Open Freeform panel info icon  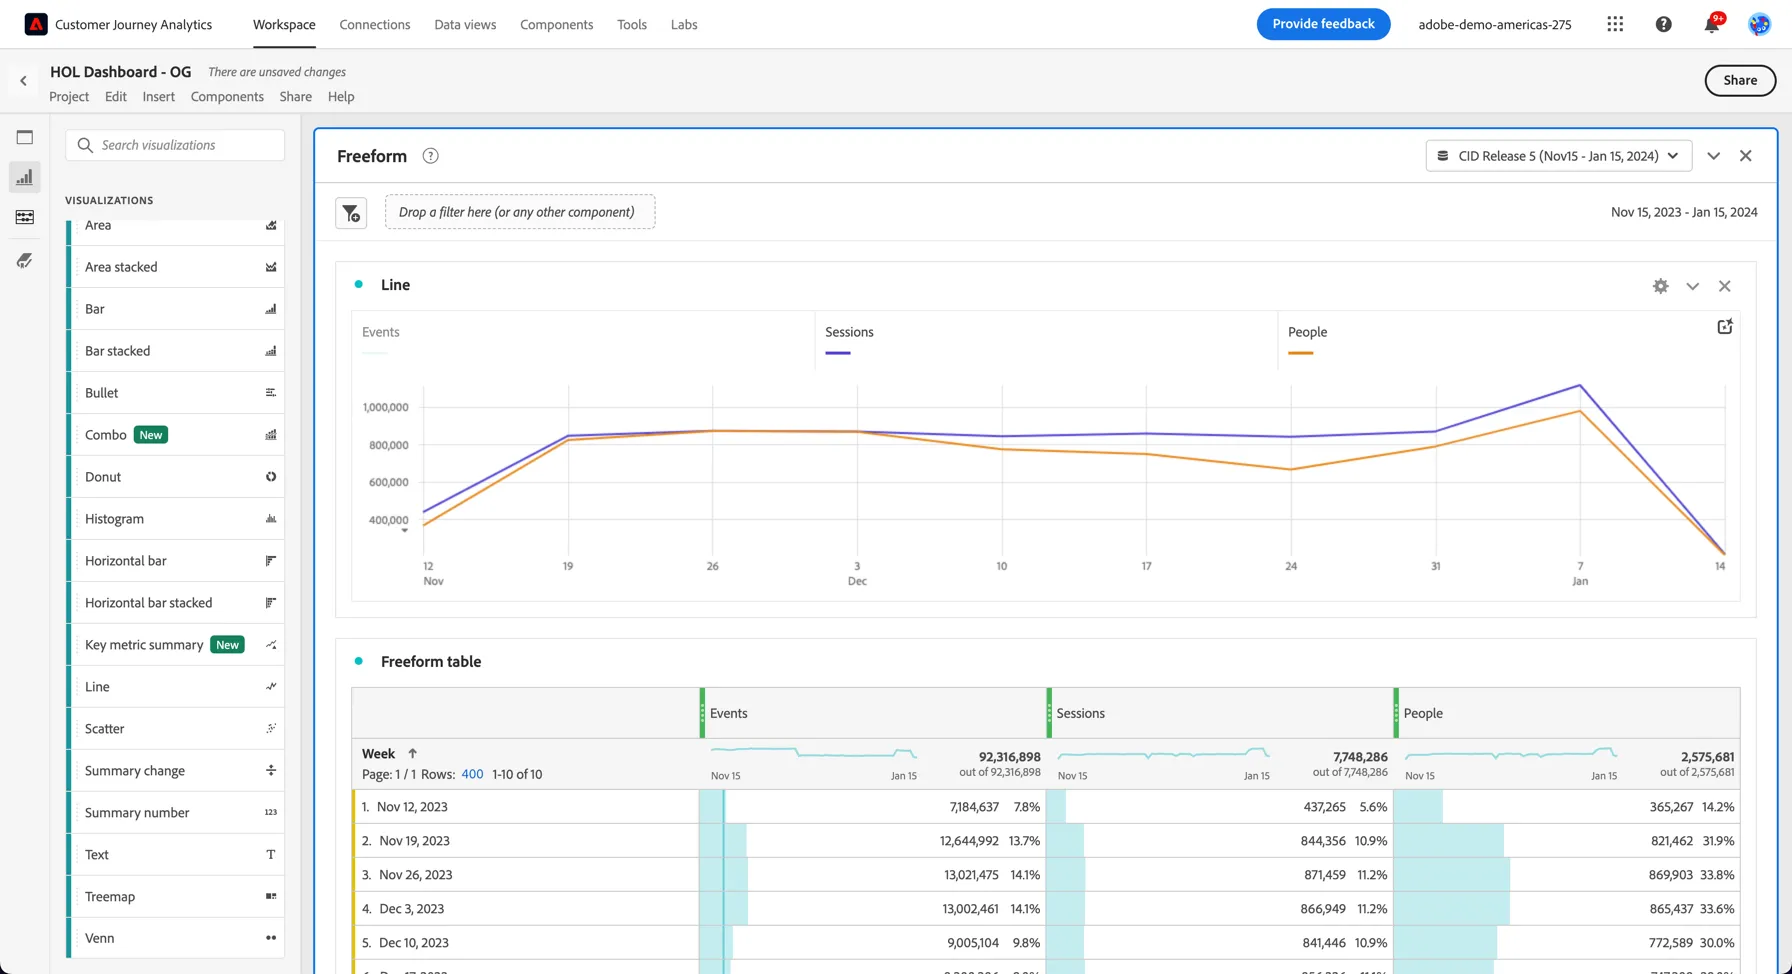(x=431, y=156)
